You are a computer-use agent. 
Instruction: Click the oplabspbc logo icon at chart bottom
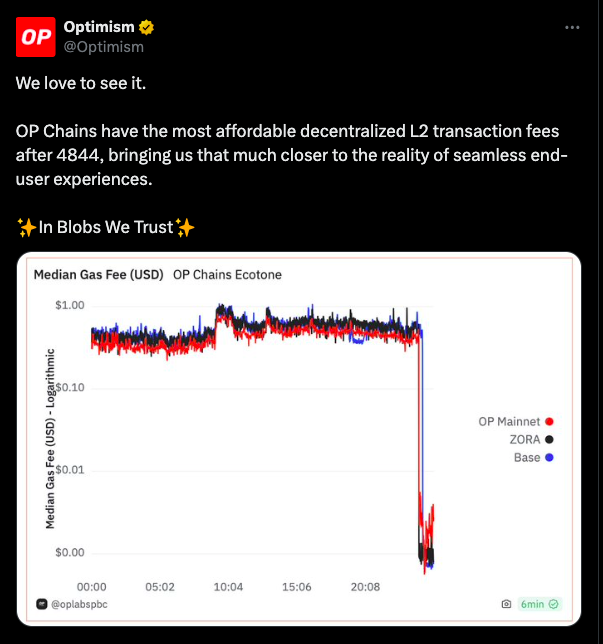click(x=41, y=604)
